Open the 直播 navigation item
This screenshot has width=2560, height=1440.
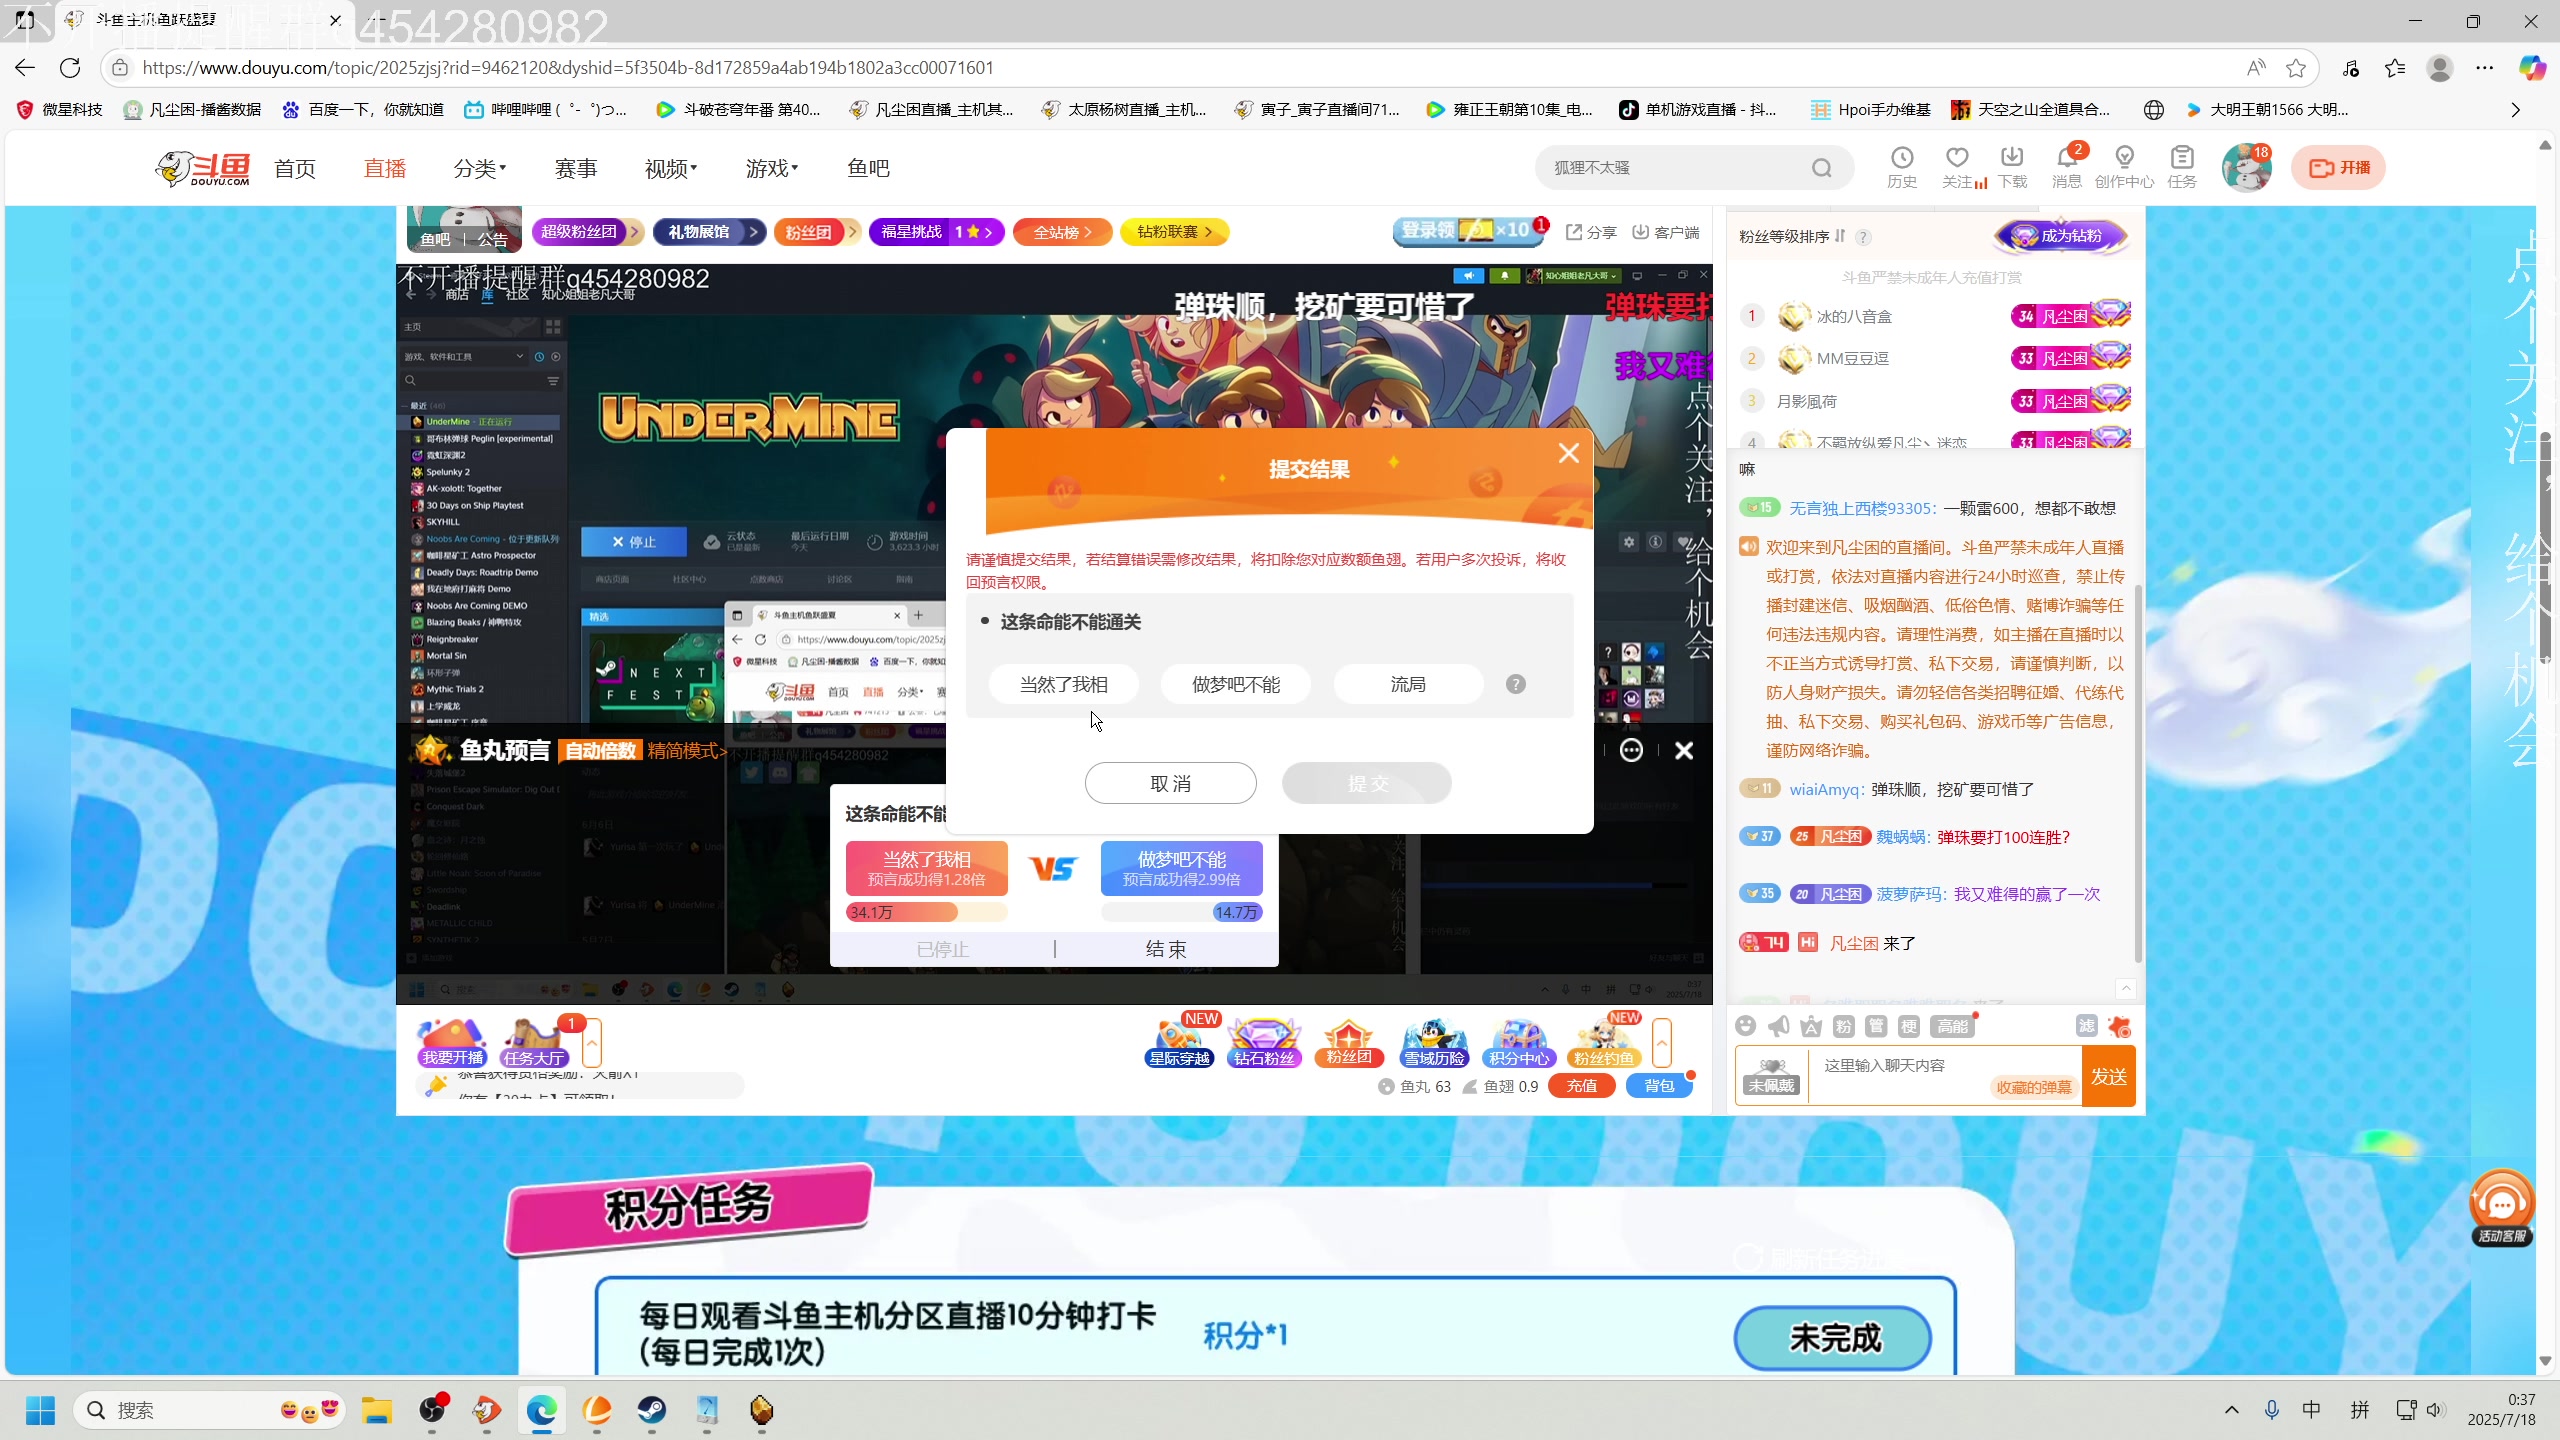click(x=385, y=168)
